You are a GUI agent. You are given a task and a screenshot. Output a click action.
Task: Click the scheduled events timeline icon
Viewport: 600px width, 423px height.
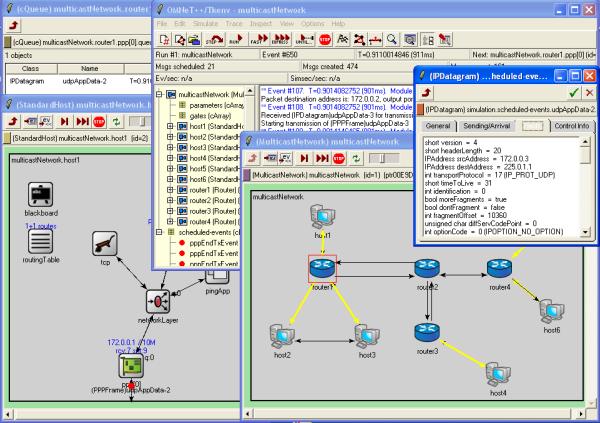375,39
